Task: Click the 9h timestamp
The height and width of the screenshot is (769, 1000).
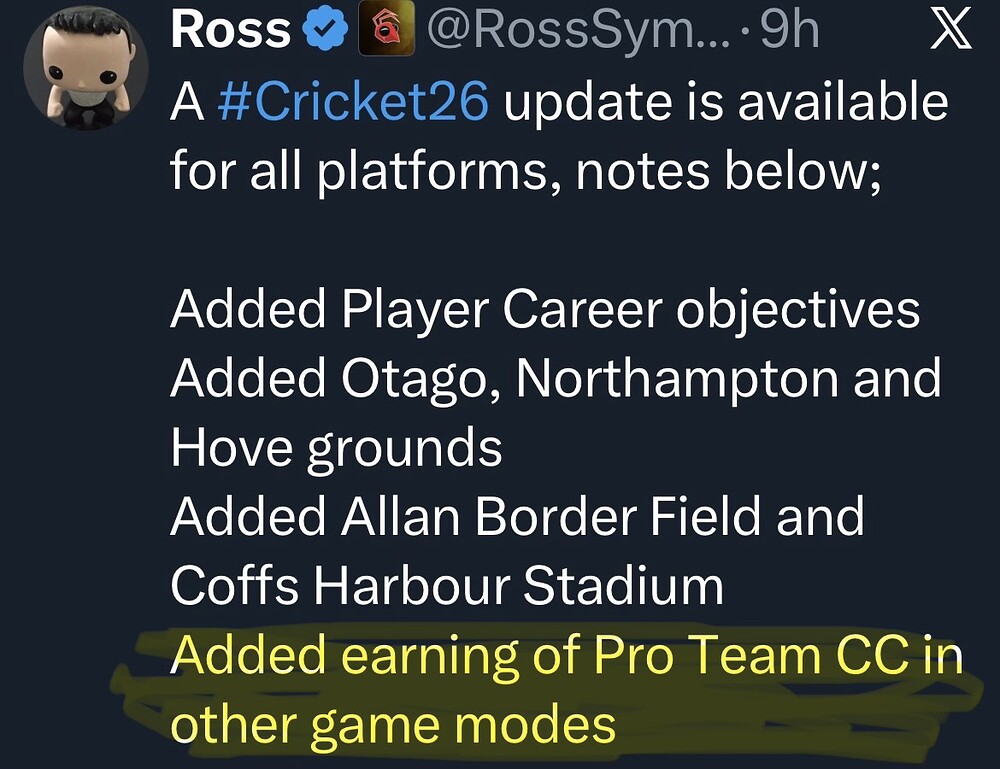Action: (x=789, y=32)
